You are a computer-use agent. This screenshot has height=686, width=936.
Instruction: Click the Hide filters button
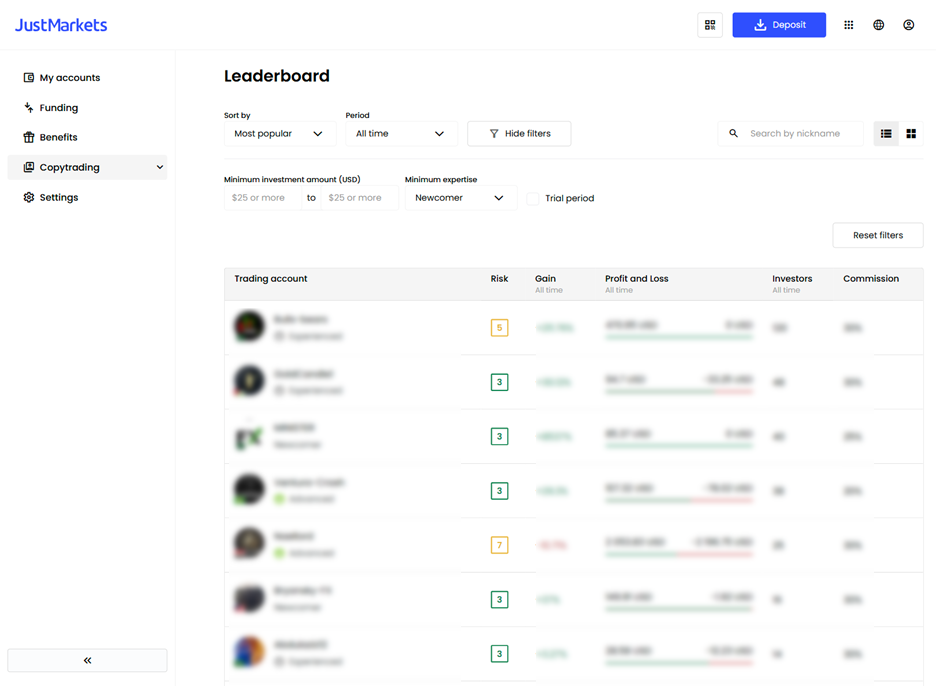pyautogui.click(x=519, y=134)
